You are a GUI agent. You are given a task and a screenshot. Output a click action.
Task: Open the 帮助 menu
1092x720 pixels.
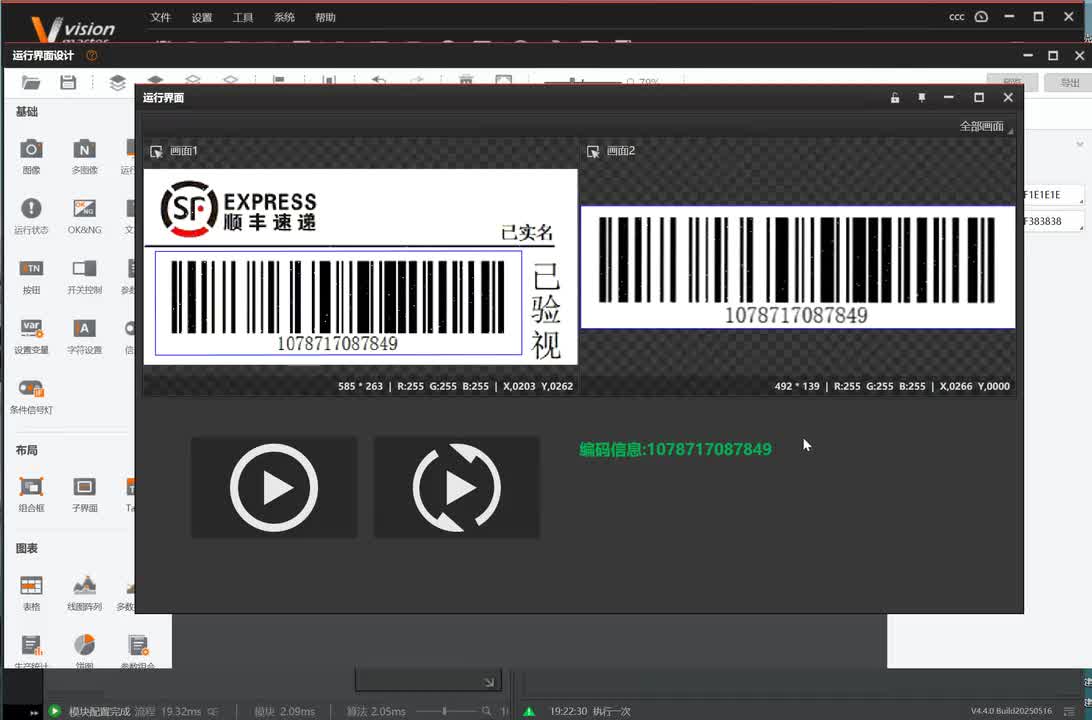point(325,17)
